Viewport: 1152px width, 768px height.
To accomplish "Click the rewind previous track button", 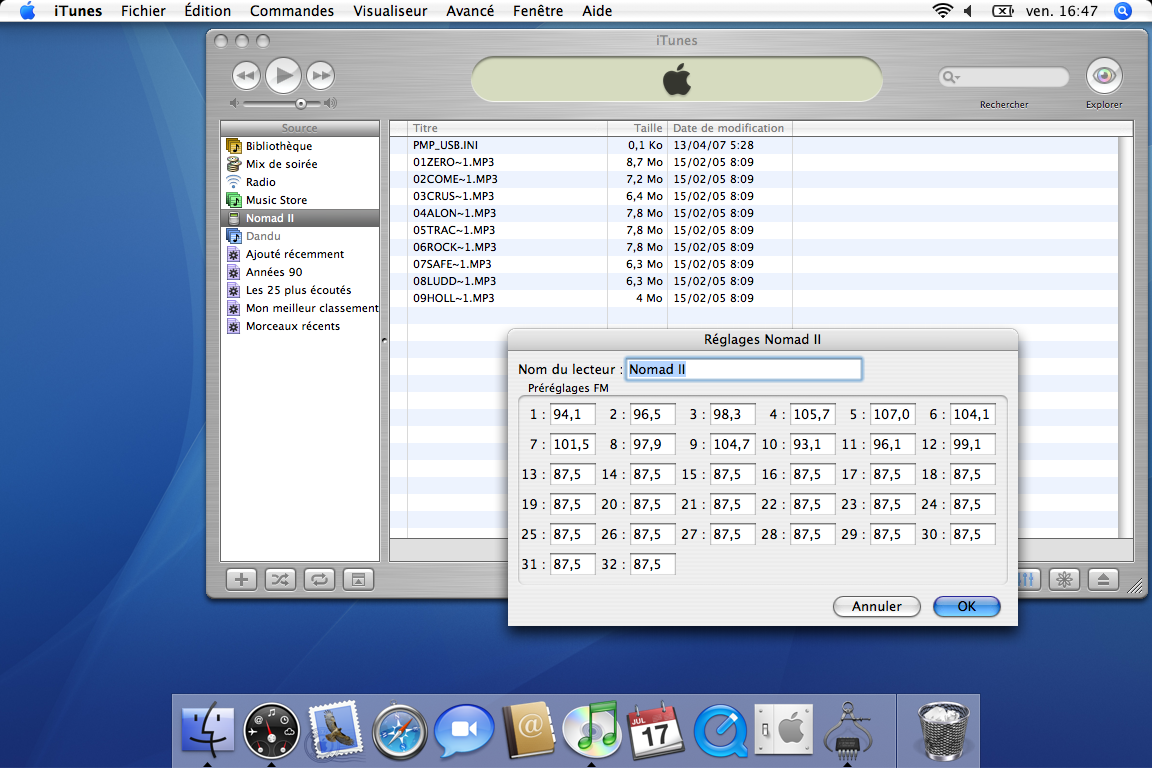I will (246, 75).
